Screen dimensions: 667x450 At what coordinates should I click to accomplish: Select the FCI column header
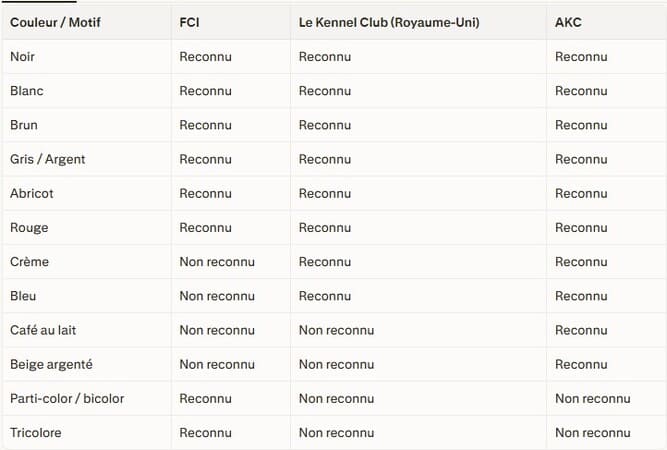(x=190, y=22)
